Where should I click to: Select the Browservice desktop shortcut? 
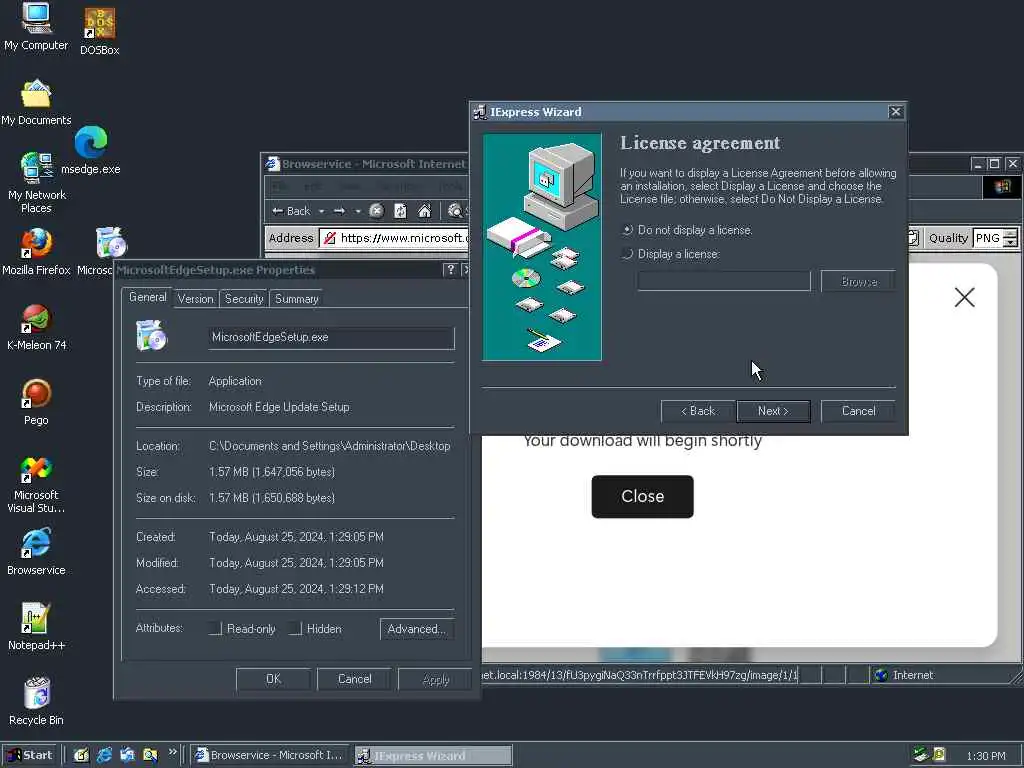36,552
